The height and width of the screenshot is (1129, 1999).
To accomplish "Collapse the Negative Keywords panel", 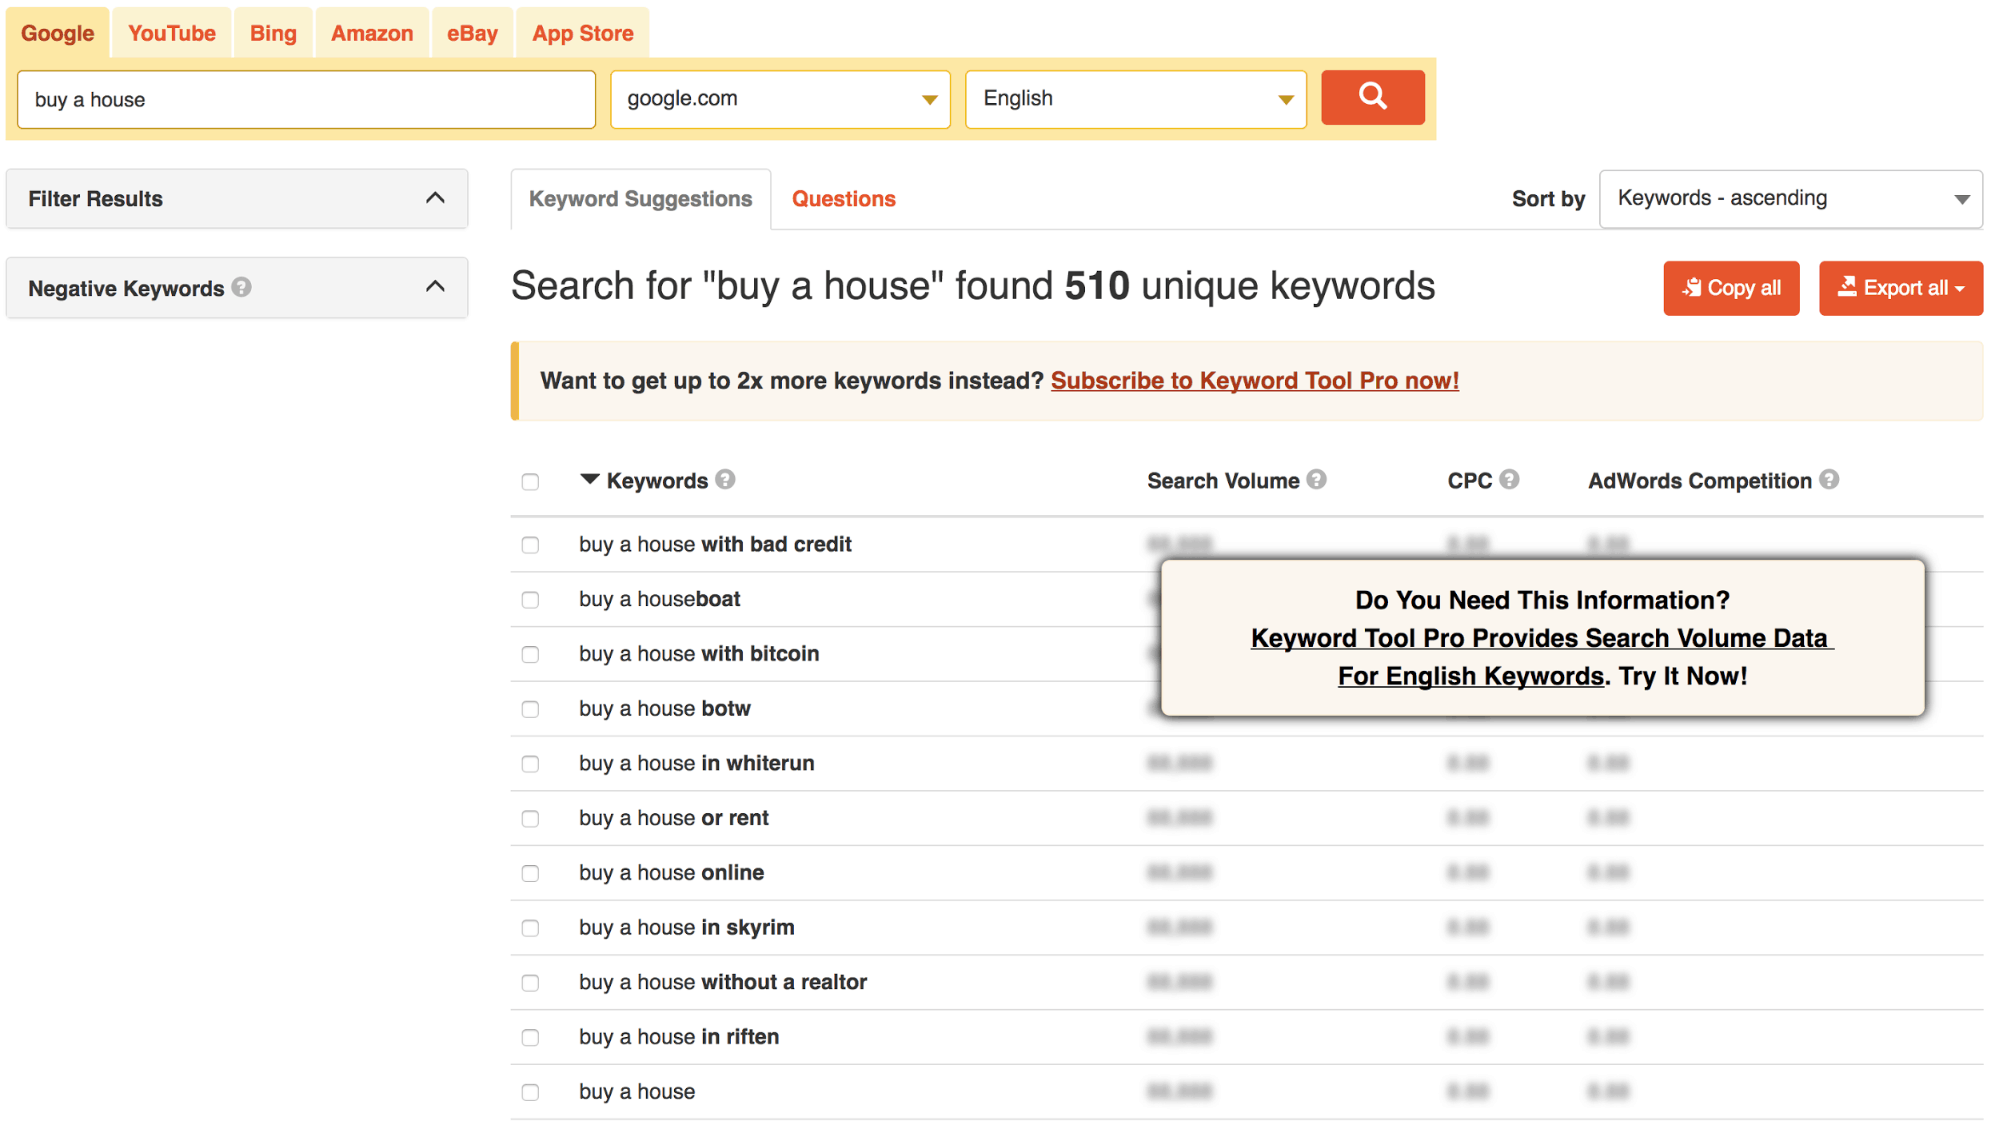I will 435,287.
